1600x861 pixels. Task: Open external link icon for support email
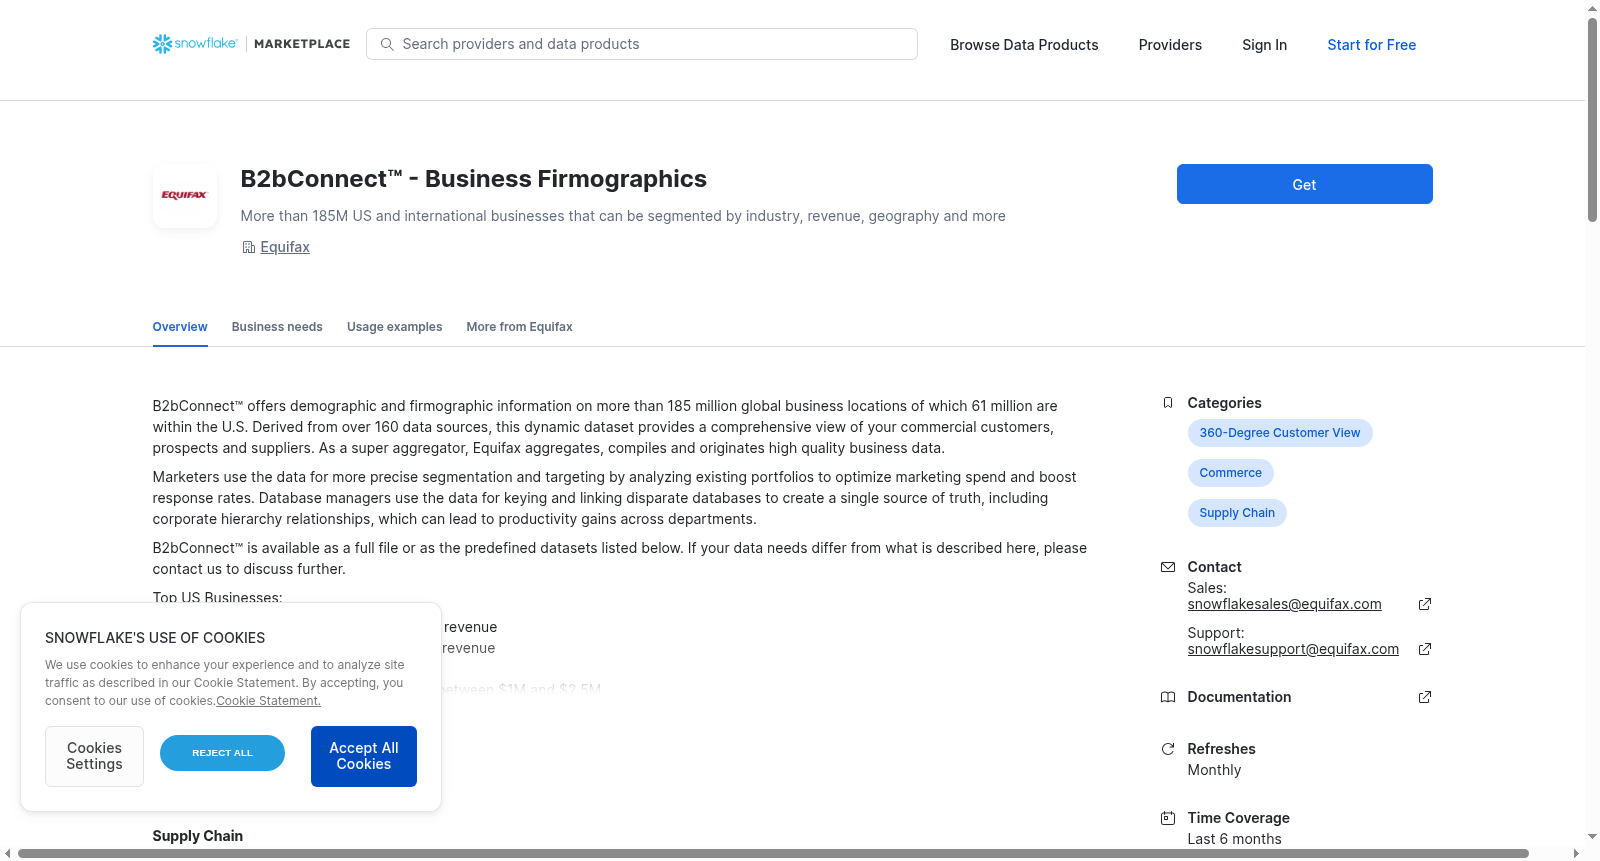pos(1425,649)
